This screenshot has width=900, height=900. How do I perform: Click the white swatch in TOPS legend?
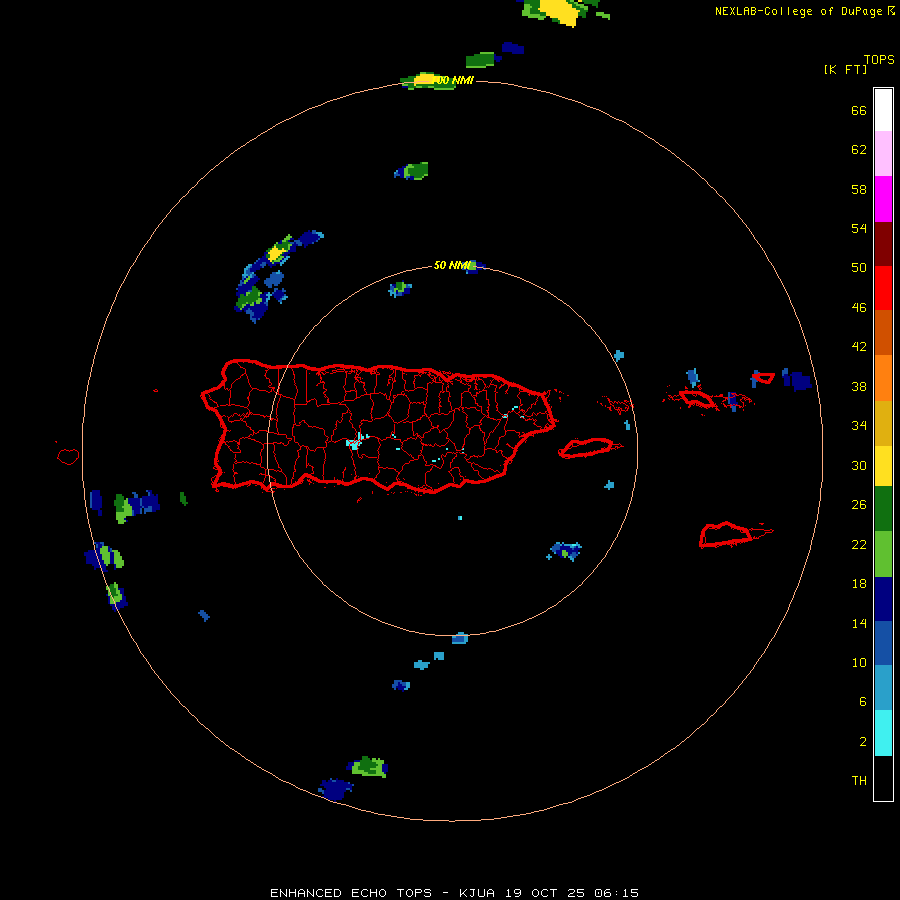(x=883, y=110)
